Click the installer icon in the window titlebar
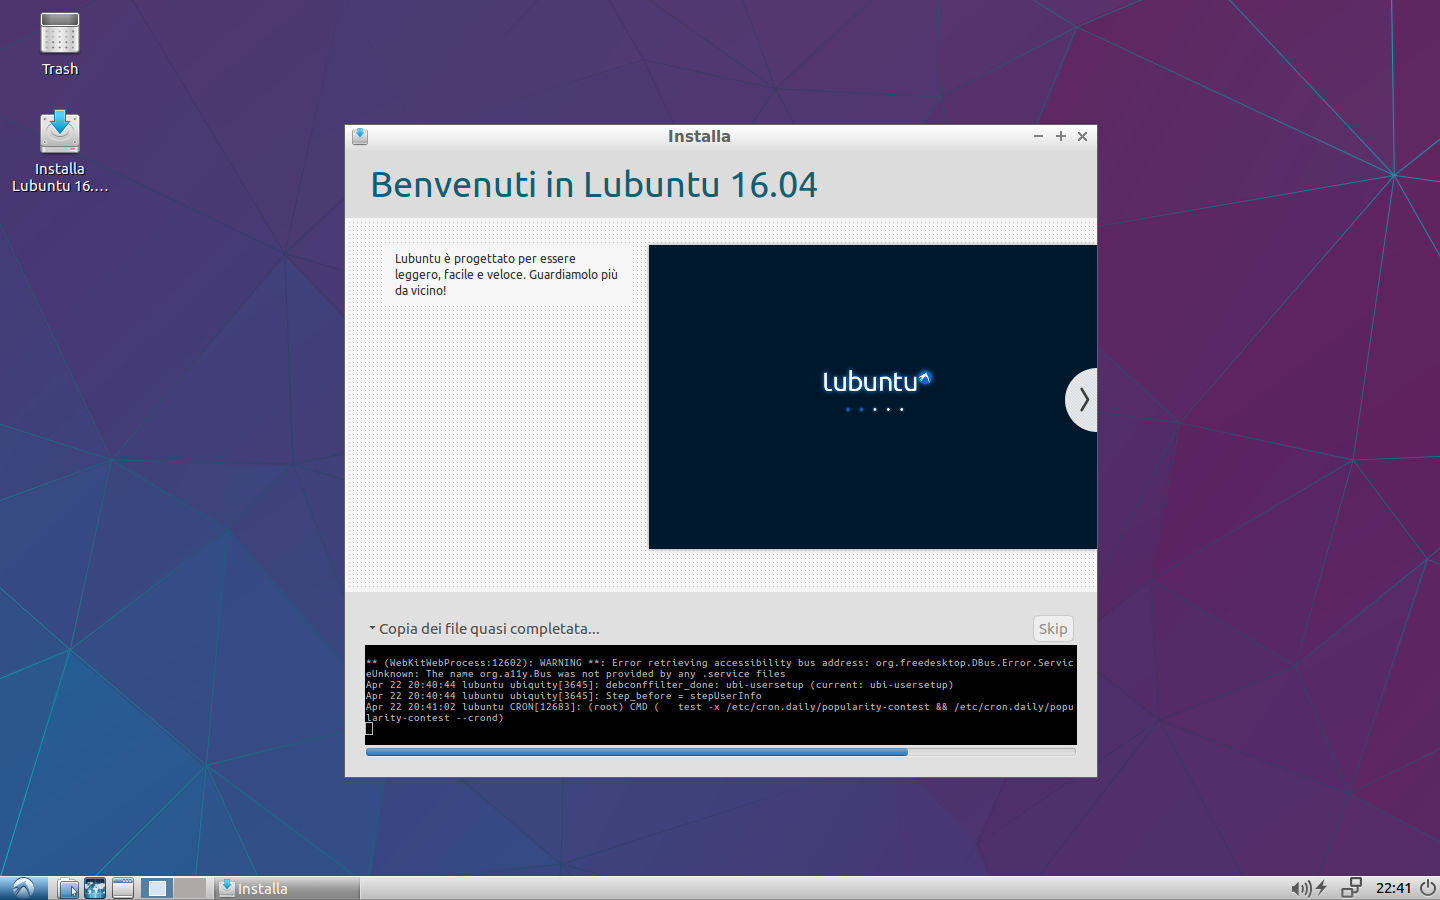Image resolution: width=1440 pixels, height=900 pixels. [360, 136]
